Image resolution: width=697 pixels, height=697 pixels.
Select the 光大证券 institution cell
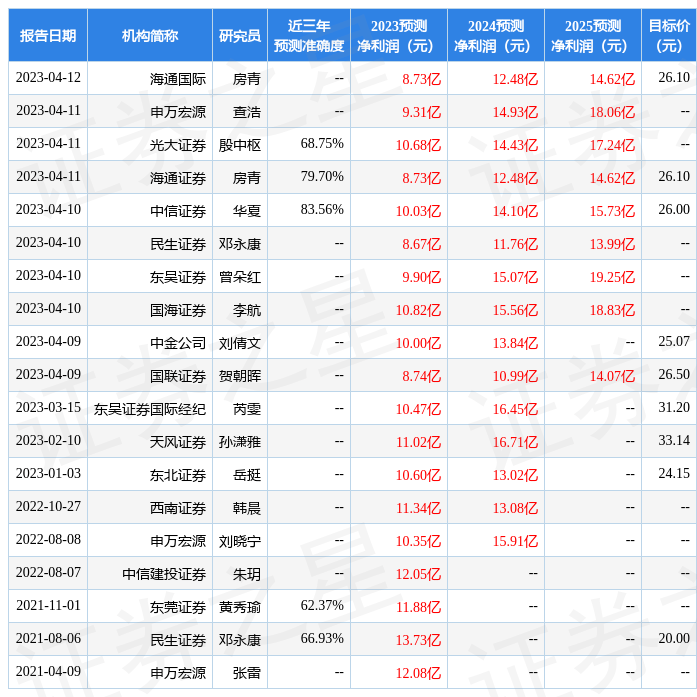(x=178, y=145)
